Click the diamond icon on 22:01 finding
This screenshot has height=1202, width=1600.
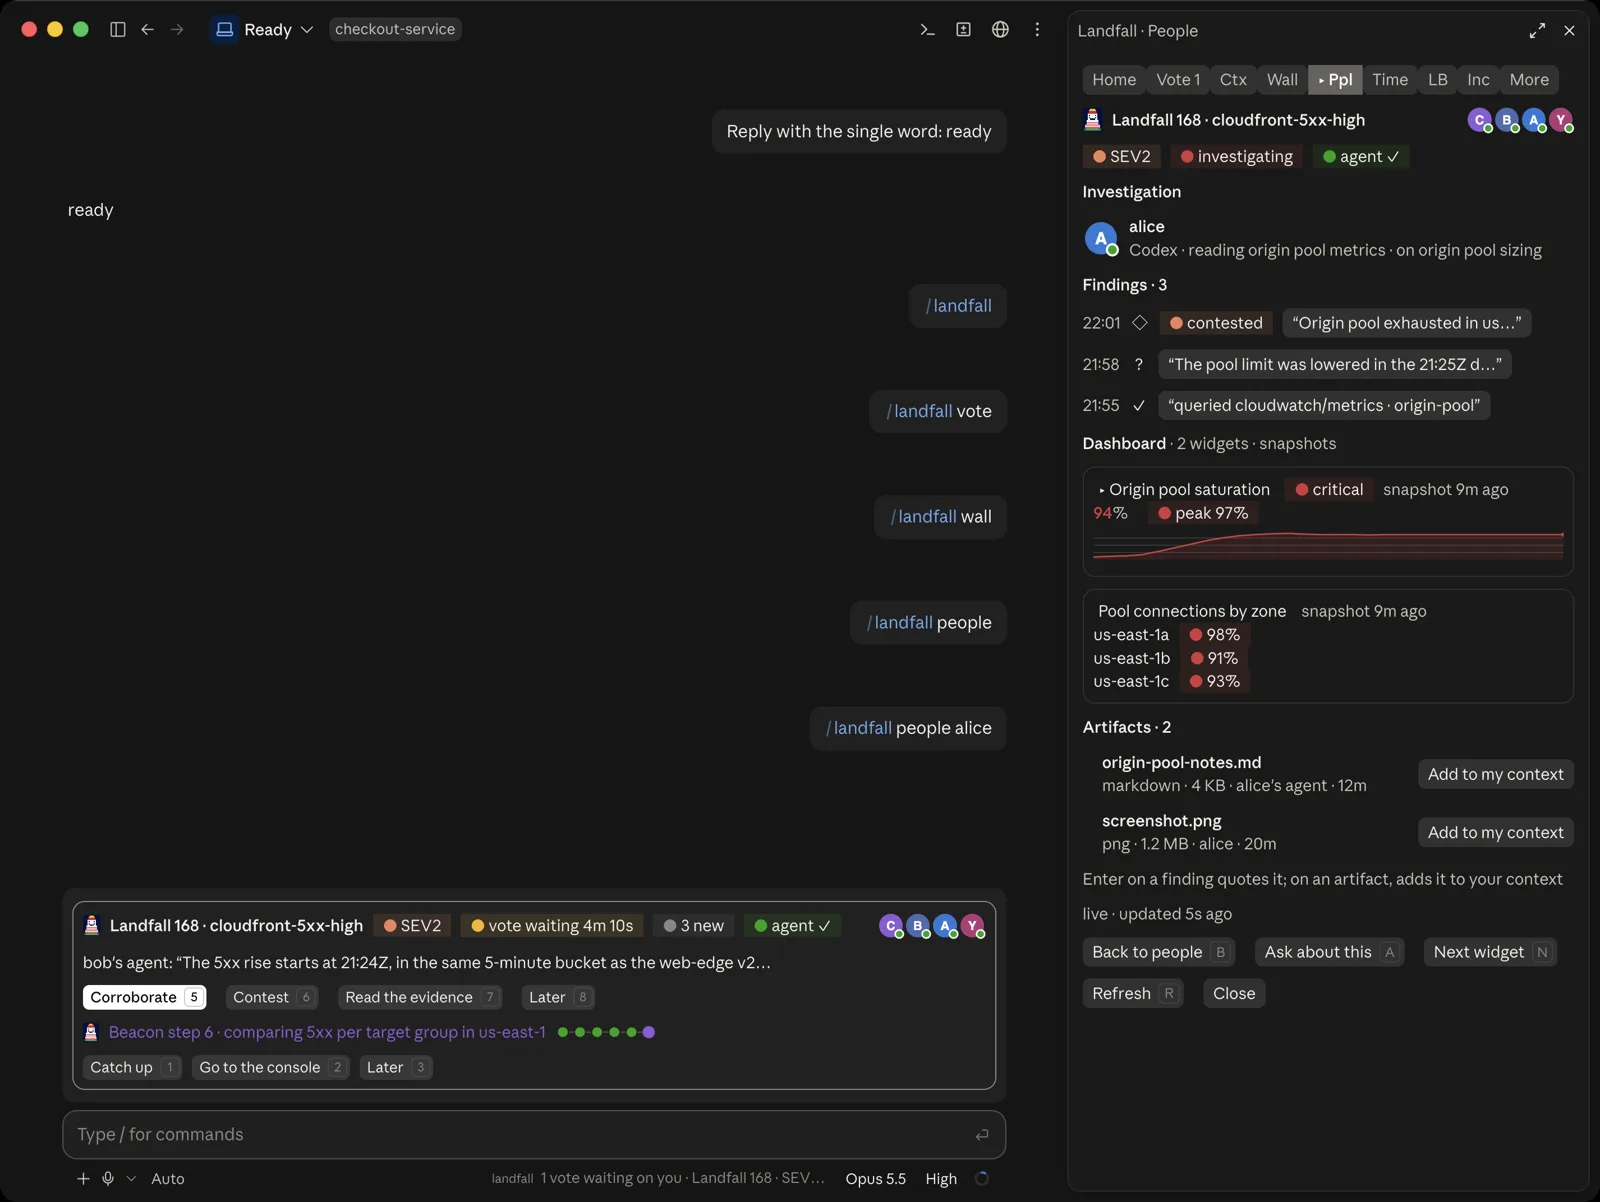pos(1139,323)
